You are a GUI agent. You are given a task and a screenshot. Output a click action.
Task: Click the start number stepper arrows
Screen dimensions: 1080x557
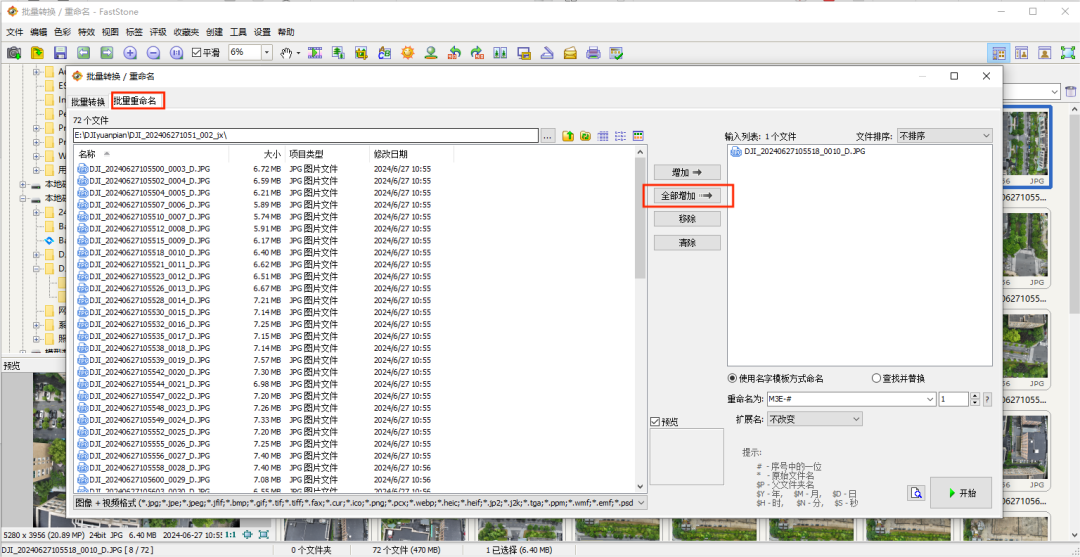tap(974, 399)
